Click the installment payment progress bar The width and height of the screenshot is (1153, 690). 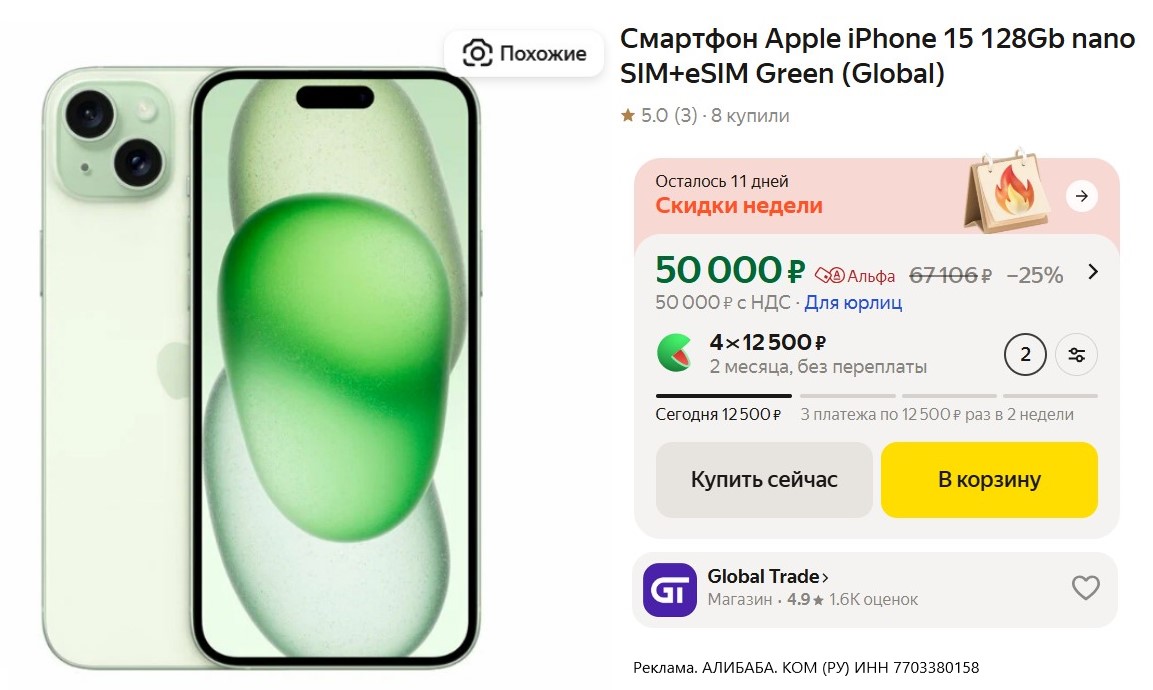point(876,396)
